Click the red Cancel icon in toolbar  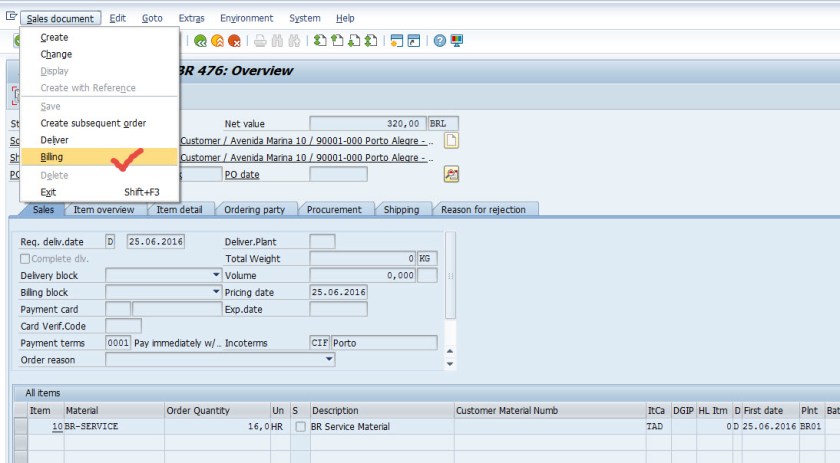234,41
